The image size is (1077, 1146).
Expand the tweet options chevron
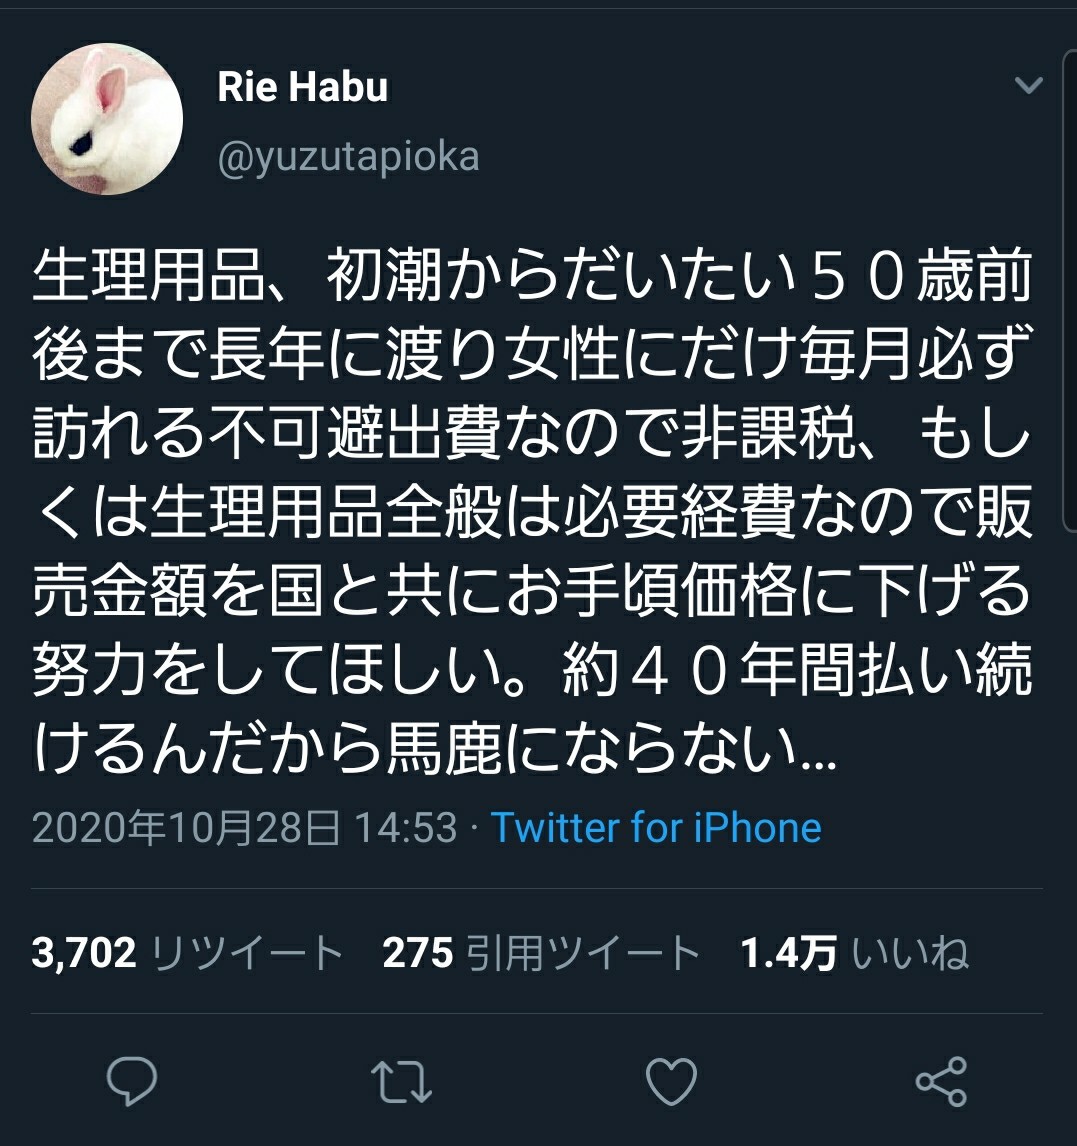[x=1029, y=86]
